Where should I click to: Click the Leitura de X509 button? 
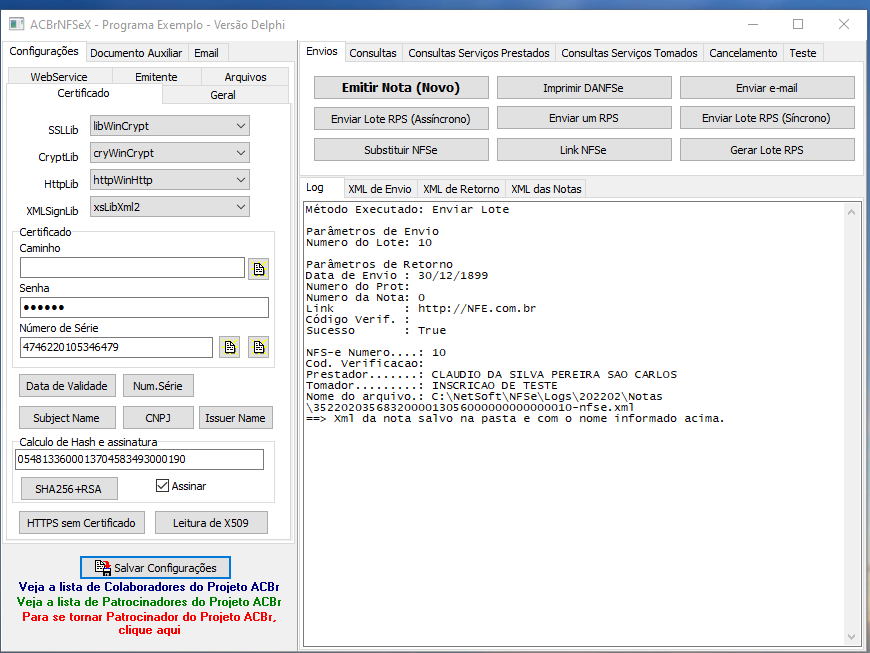[211, 523]
